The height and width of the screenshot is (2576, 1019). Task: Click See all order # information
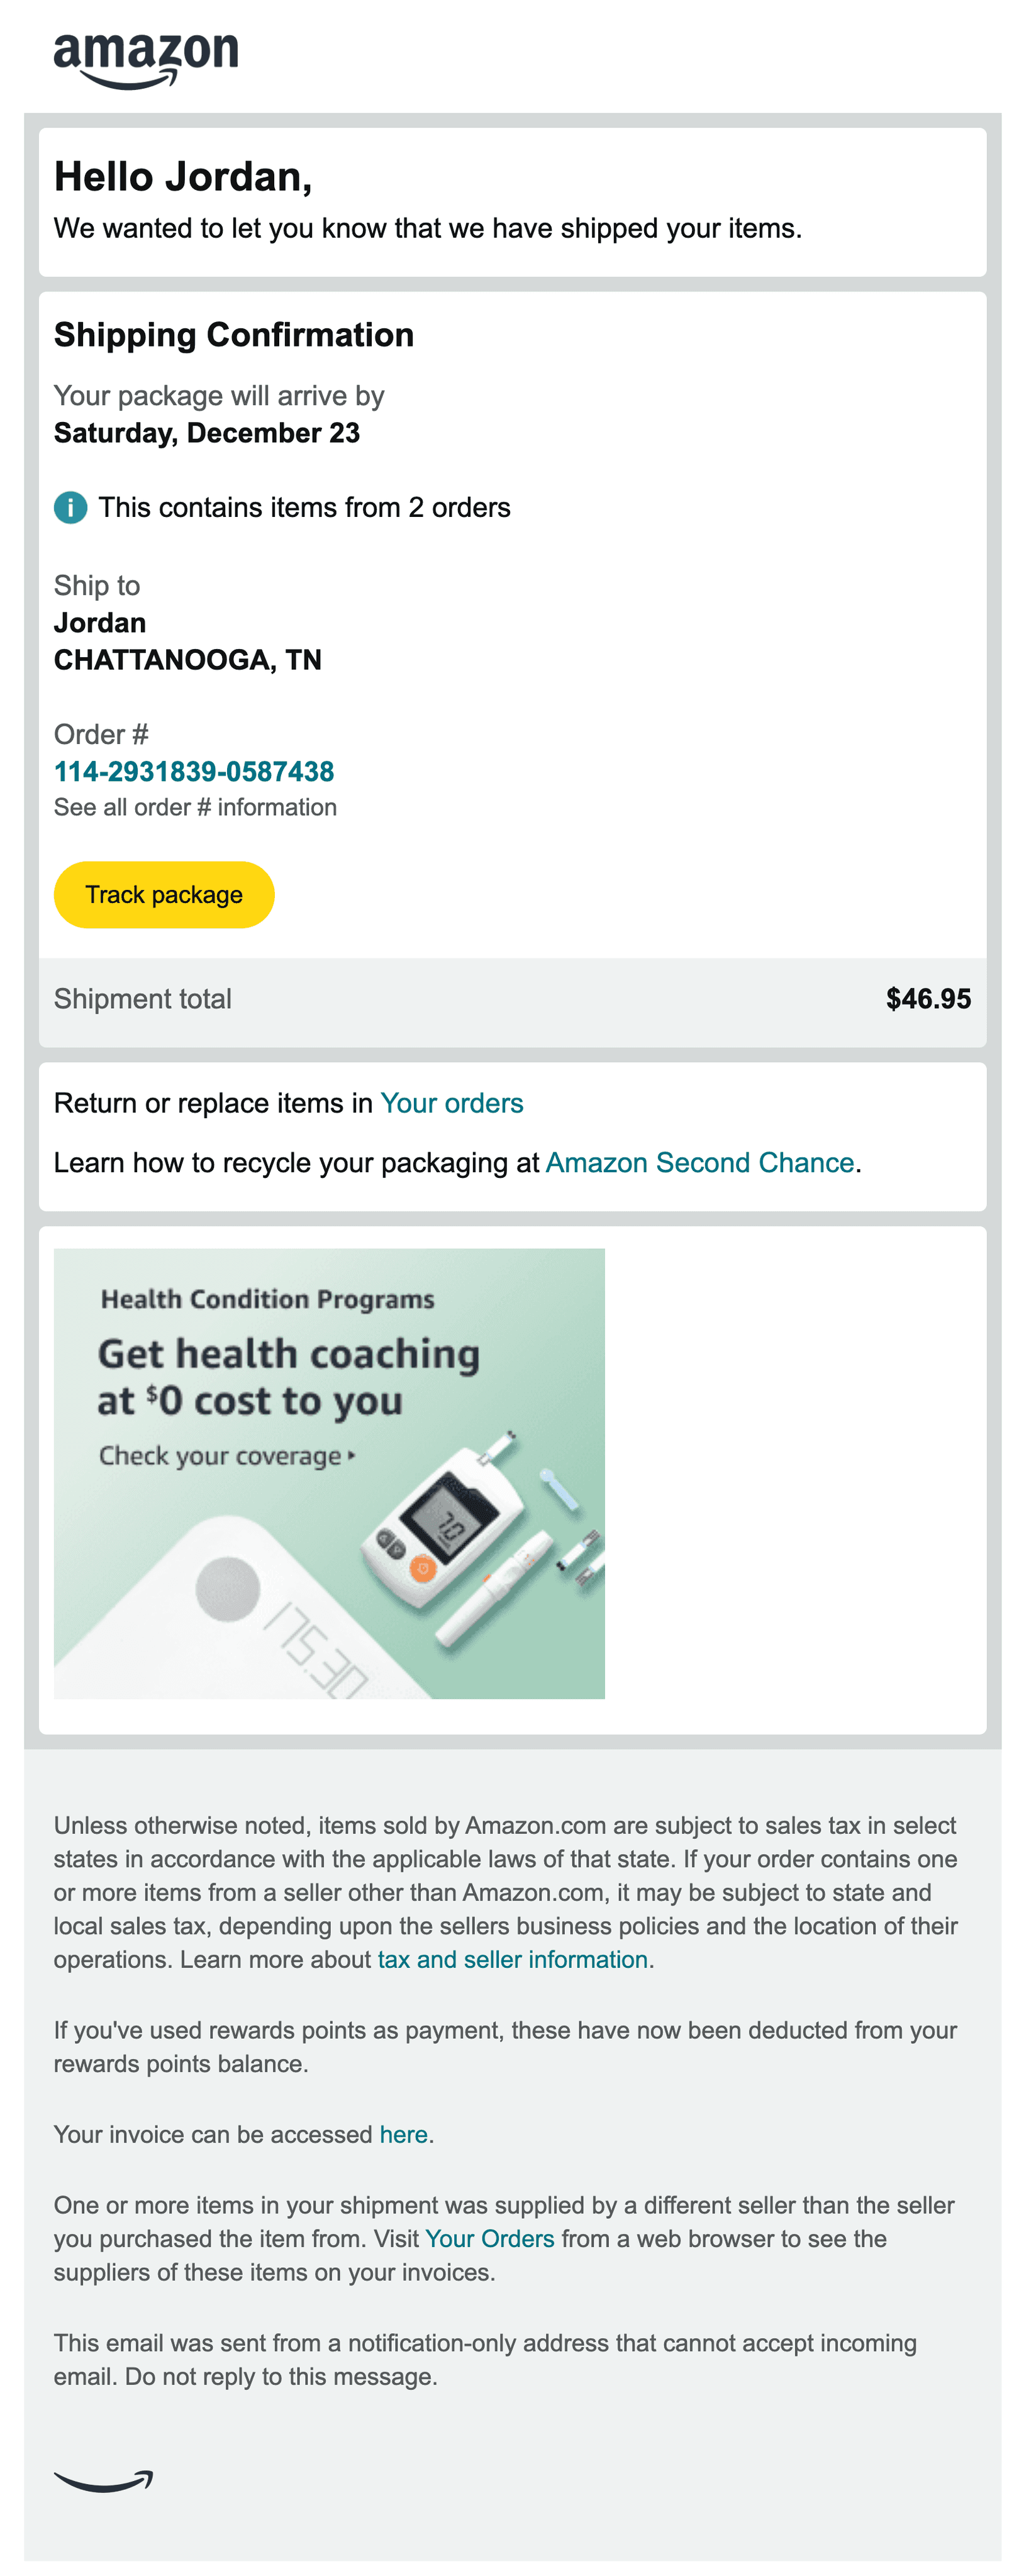click(196, 807)
